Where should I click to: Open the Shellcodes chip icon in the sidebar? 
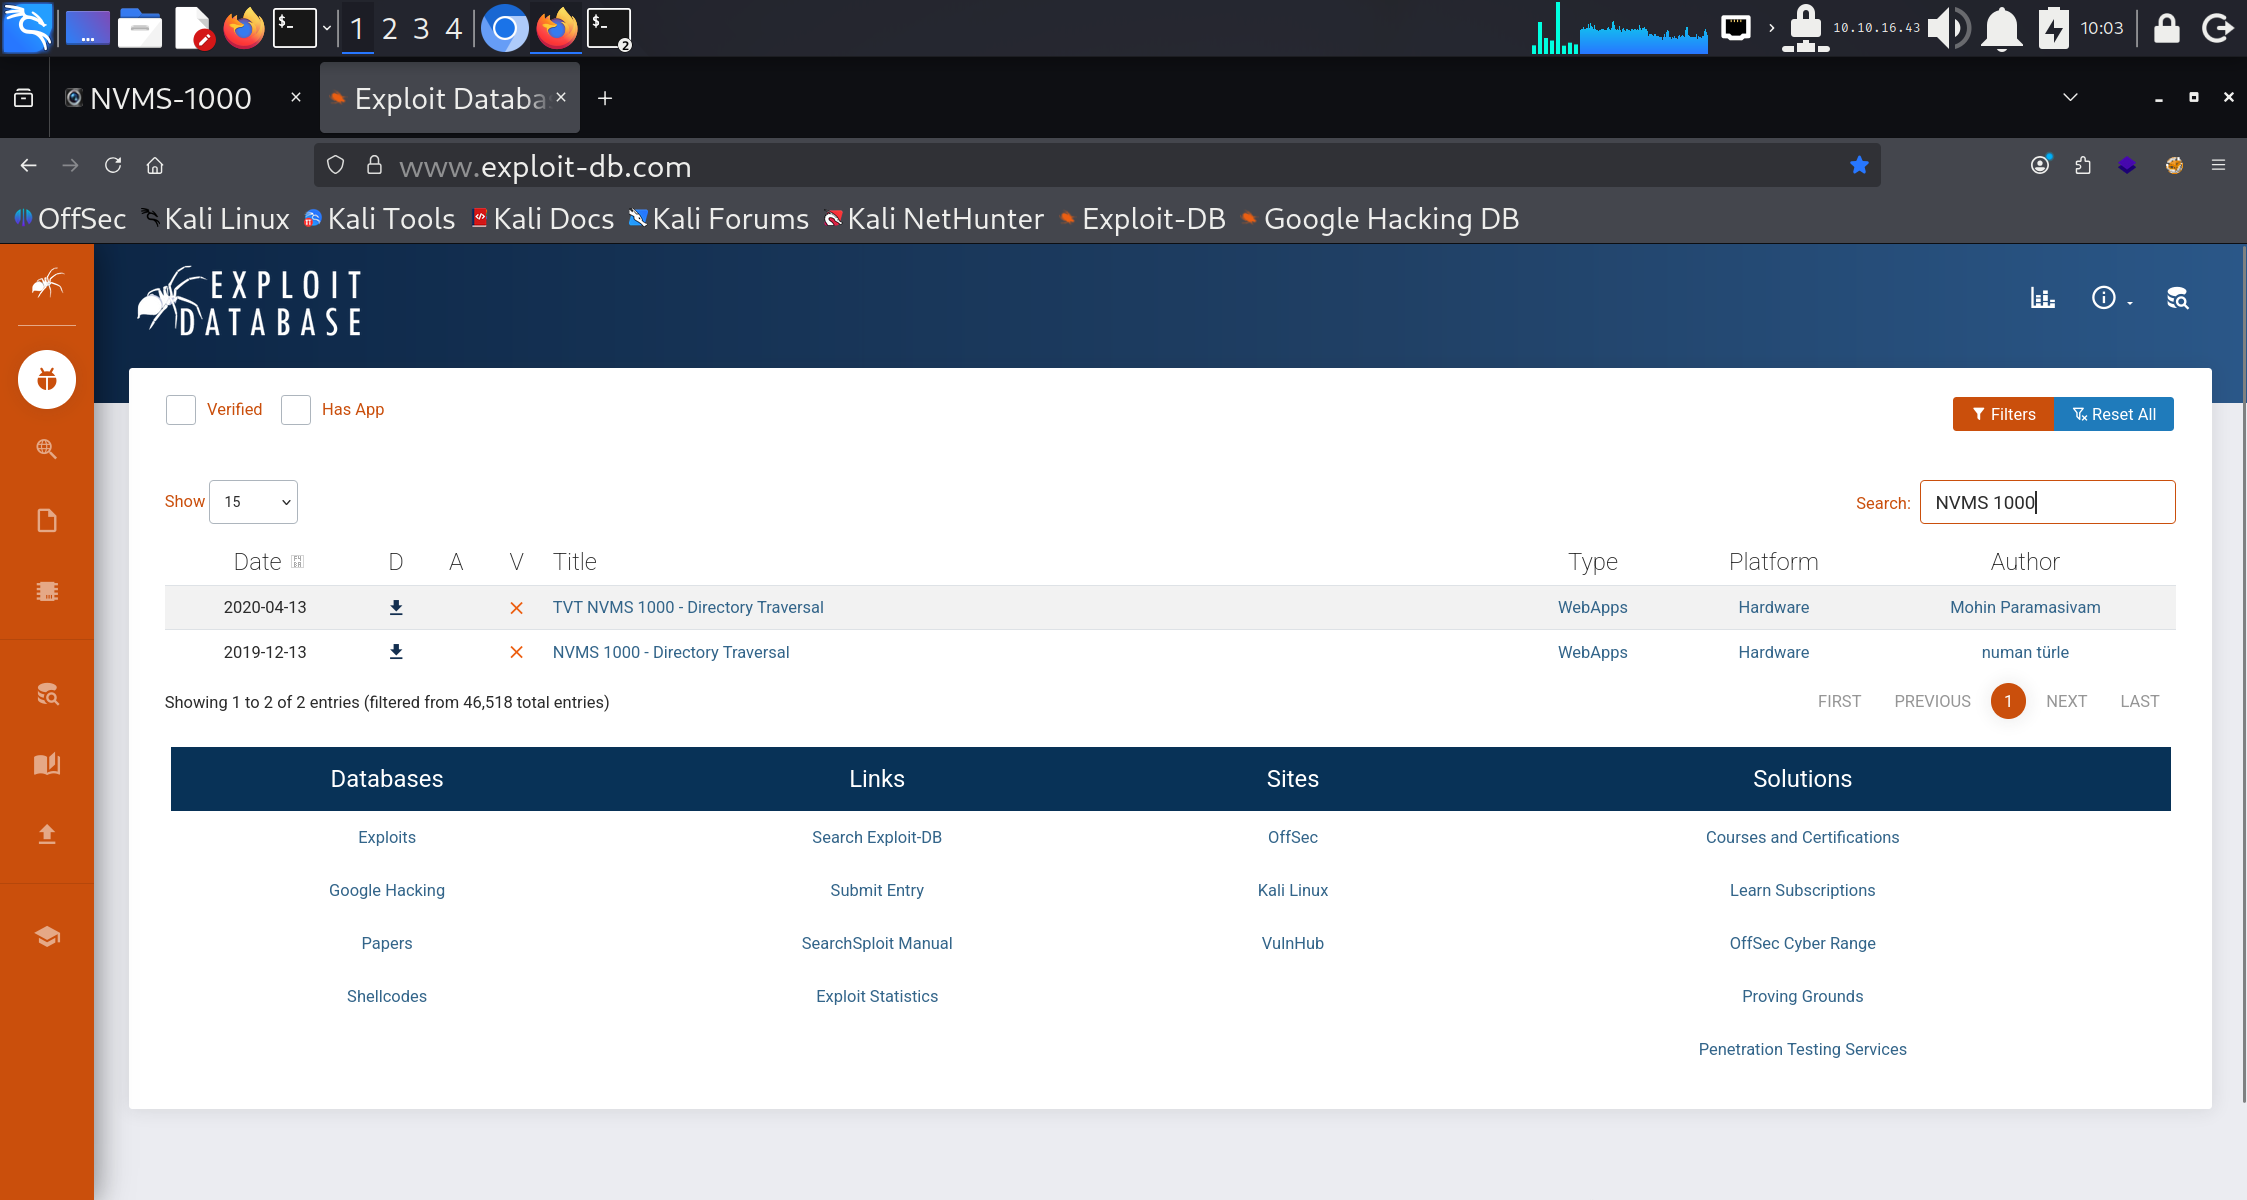coord(47,591)
